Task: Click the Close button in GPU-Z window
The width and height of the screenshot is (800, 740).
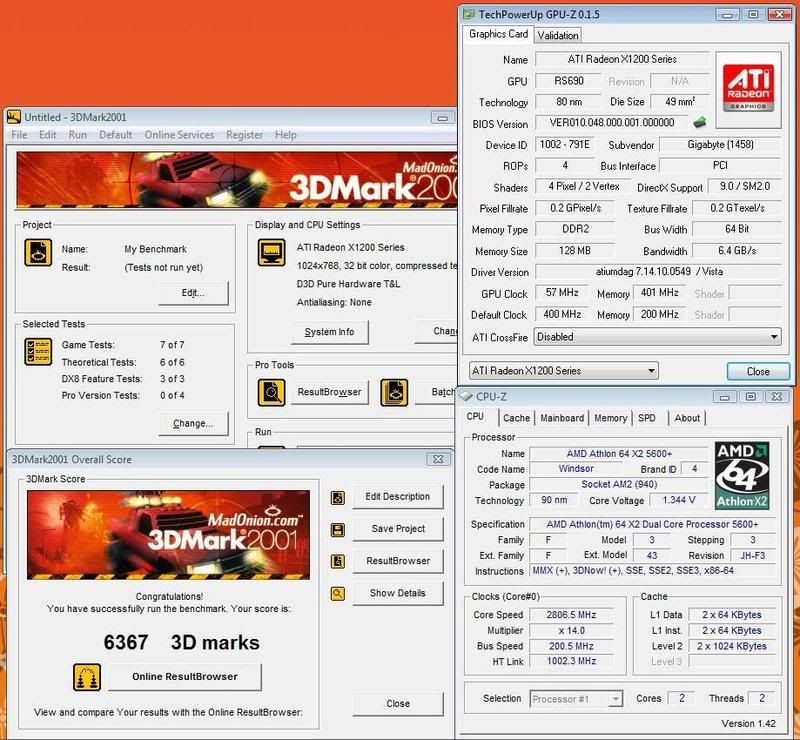Action: (x=758, y=372)
